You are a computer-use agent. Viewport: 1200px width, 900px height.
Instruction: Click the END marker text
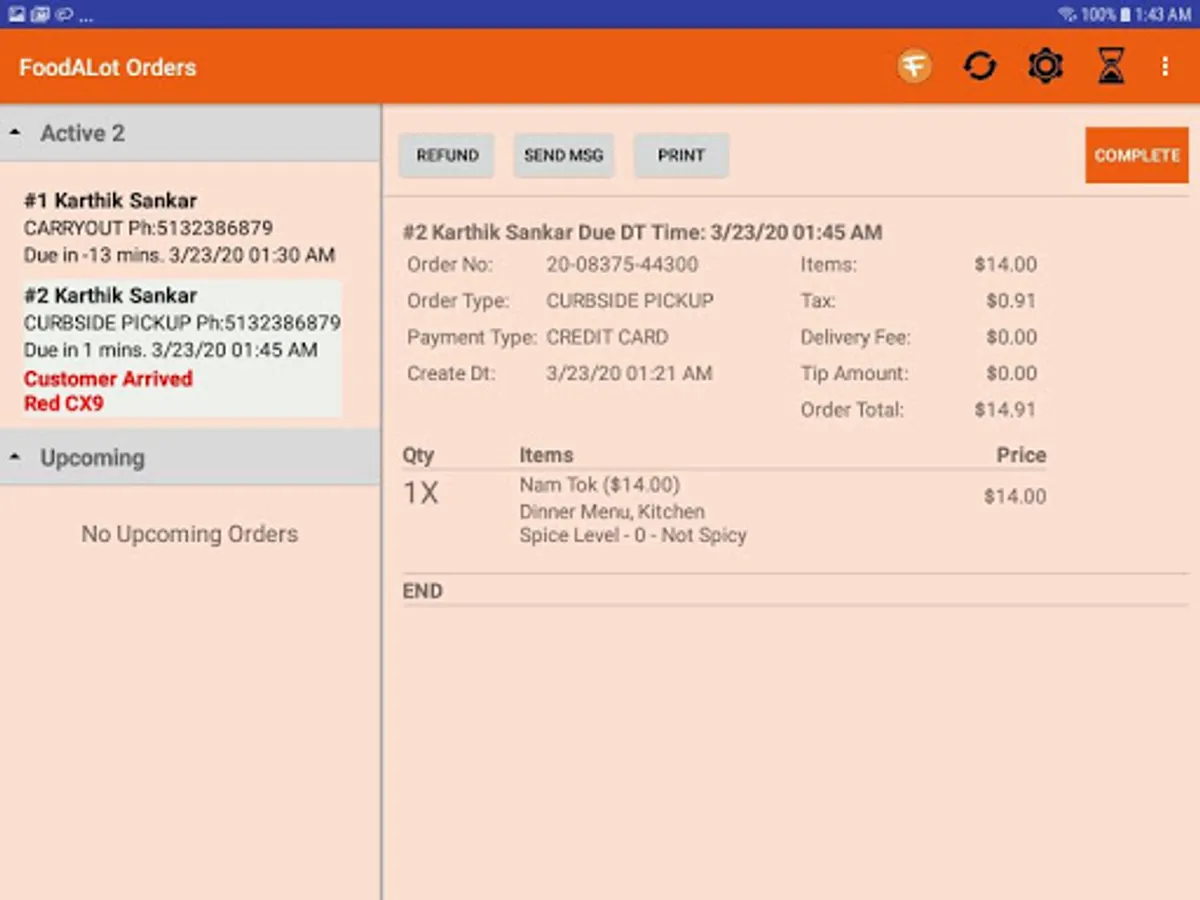click(x=422, y=591)
